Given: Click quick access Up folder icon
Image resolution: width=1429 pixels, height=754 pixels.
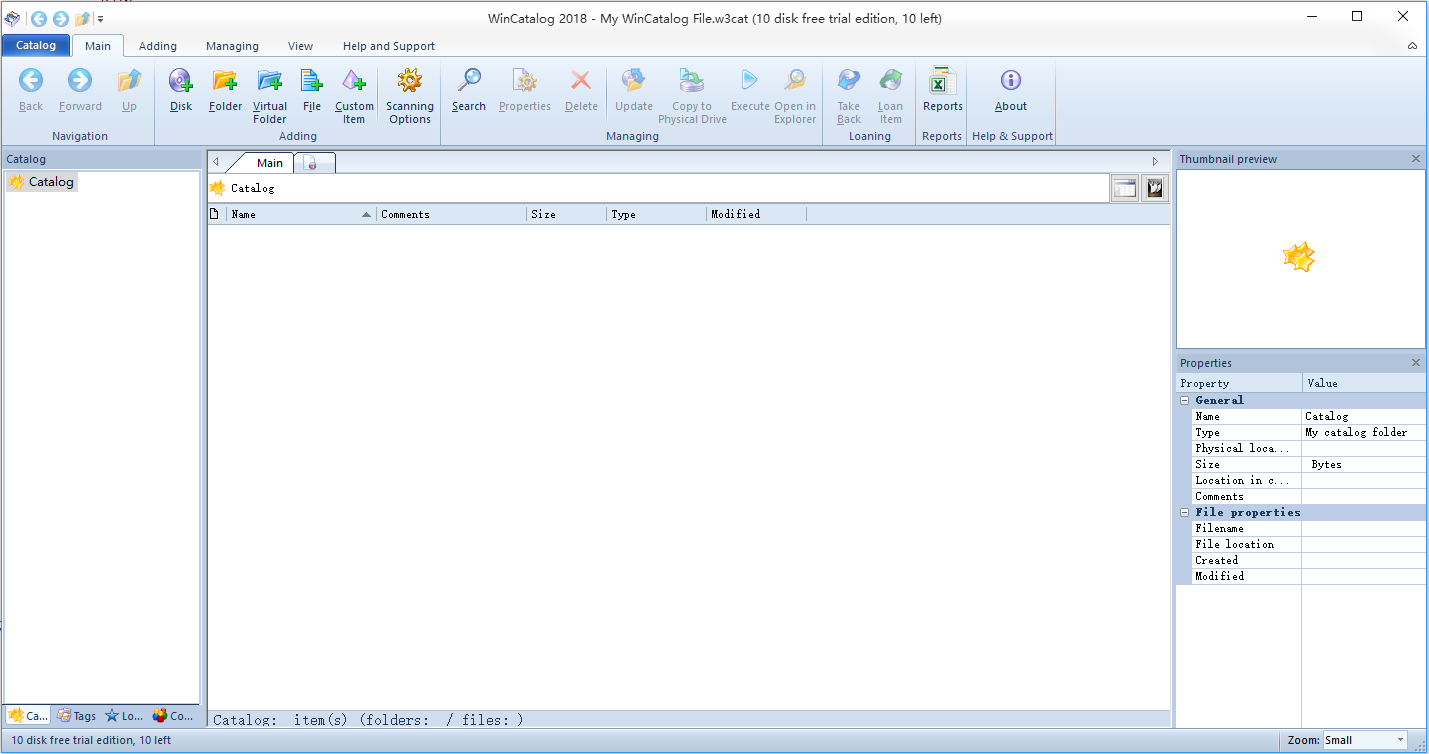Looking at the screenshot, I should 83,18.
